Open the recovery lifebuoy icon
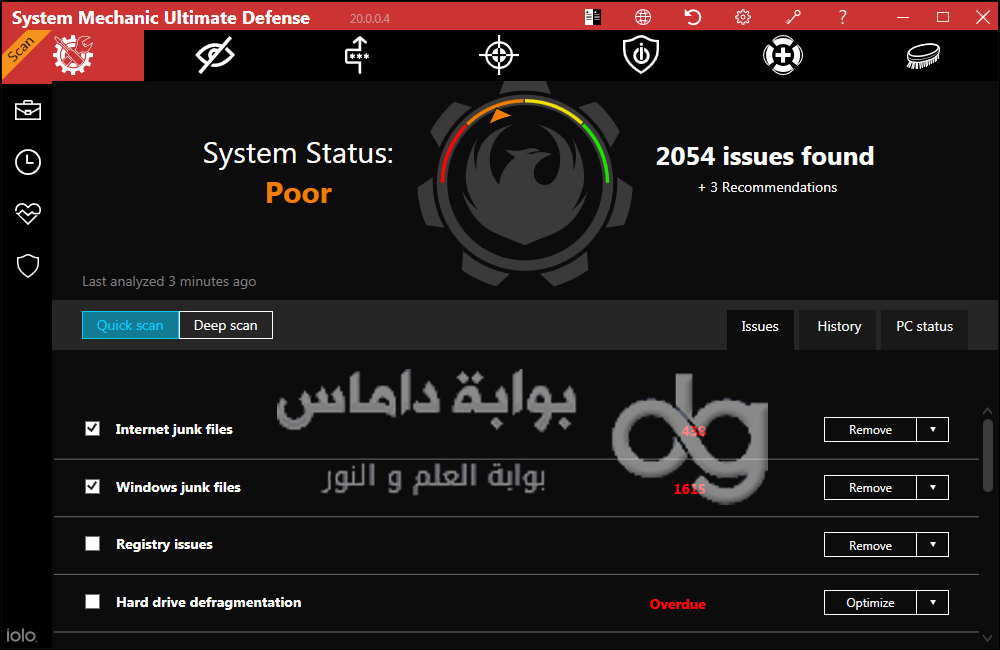This screenshot has height=650, width=1000. pyautogui.click(x=783, y=55)
